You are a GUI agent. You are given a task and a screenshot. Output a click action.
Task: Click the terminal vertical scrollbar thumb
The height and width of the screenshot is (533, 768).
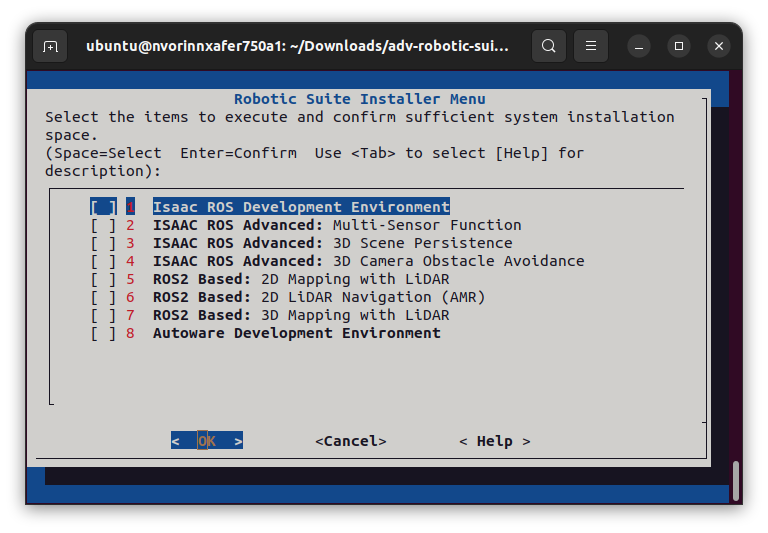[736, 480]
